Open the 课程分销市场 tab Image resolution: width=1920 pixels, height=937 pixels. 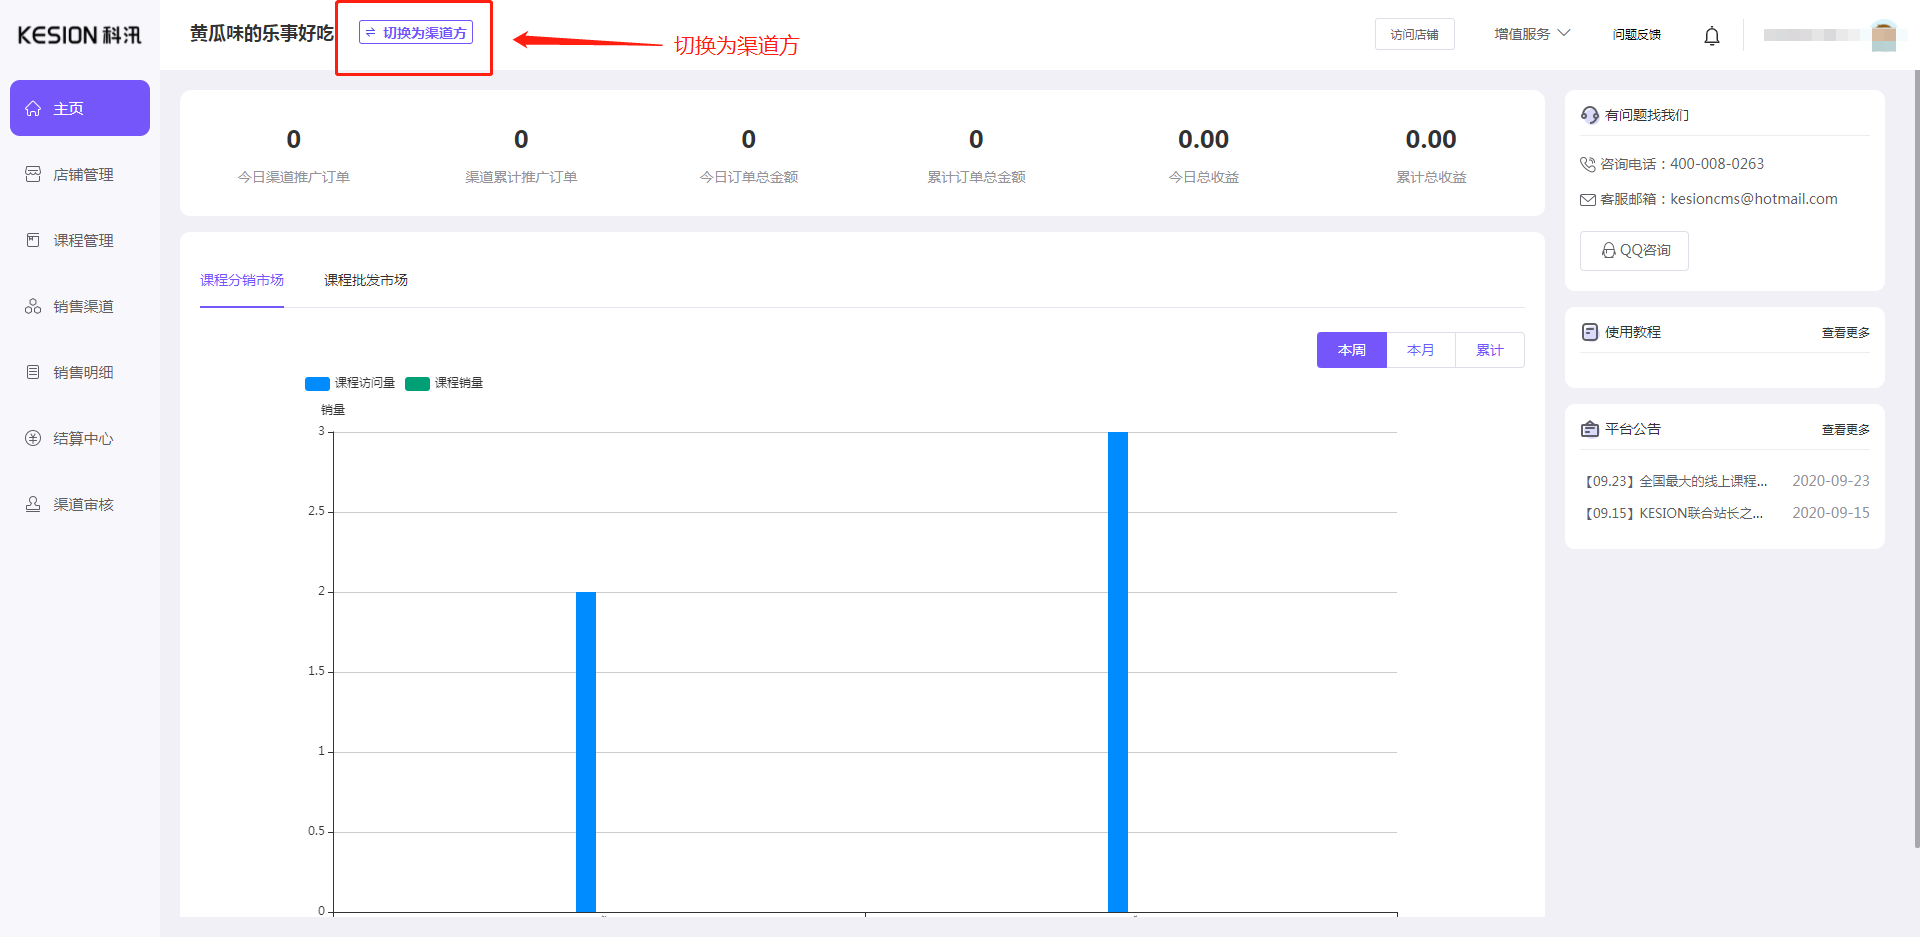coord(242,280)
